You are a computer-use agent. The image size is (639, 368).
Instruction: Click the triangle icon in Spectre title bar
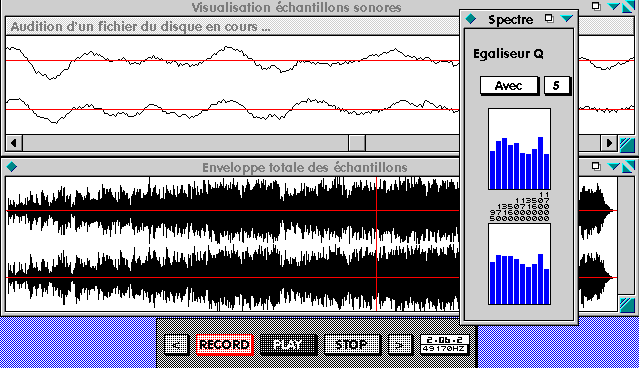[566, 18]
